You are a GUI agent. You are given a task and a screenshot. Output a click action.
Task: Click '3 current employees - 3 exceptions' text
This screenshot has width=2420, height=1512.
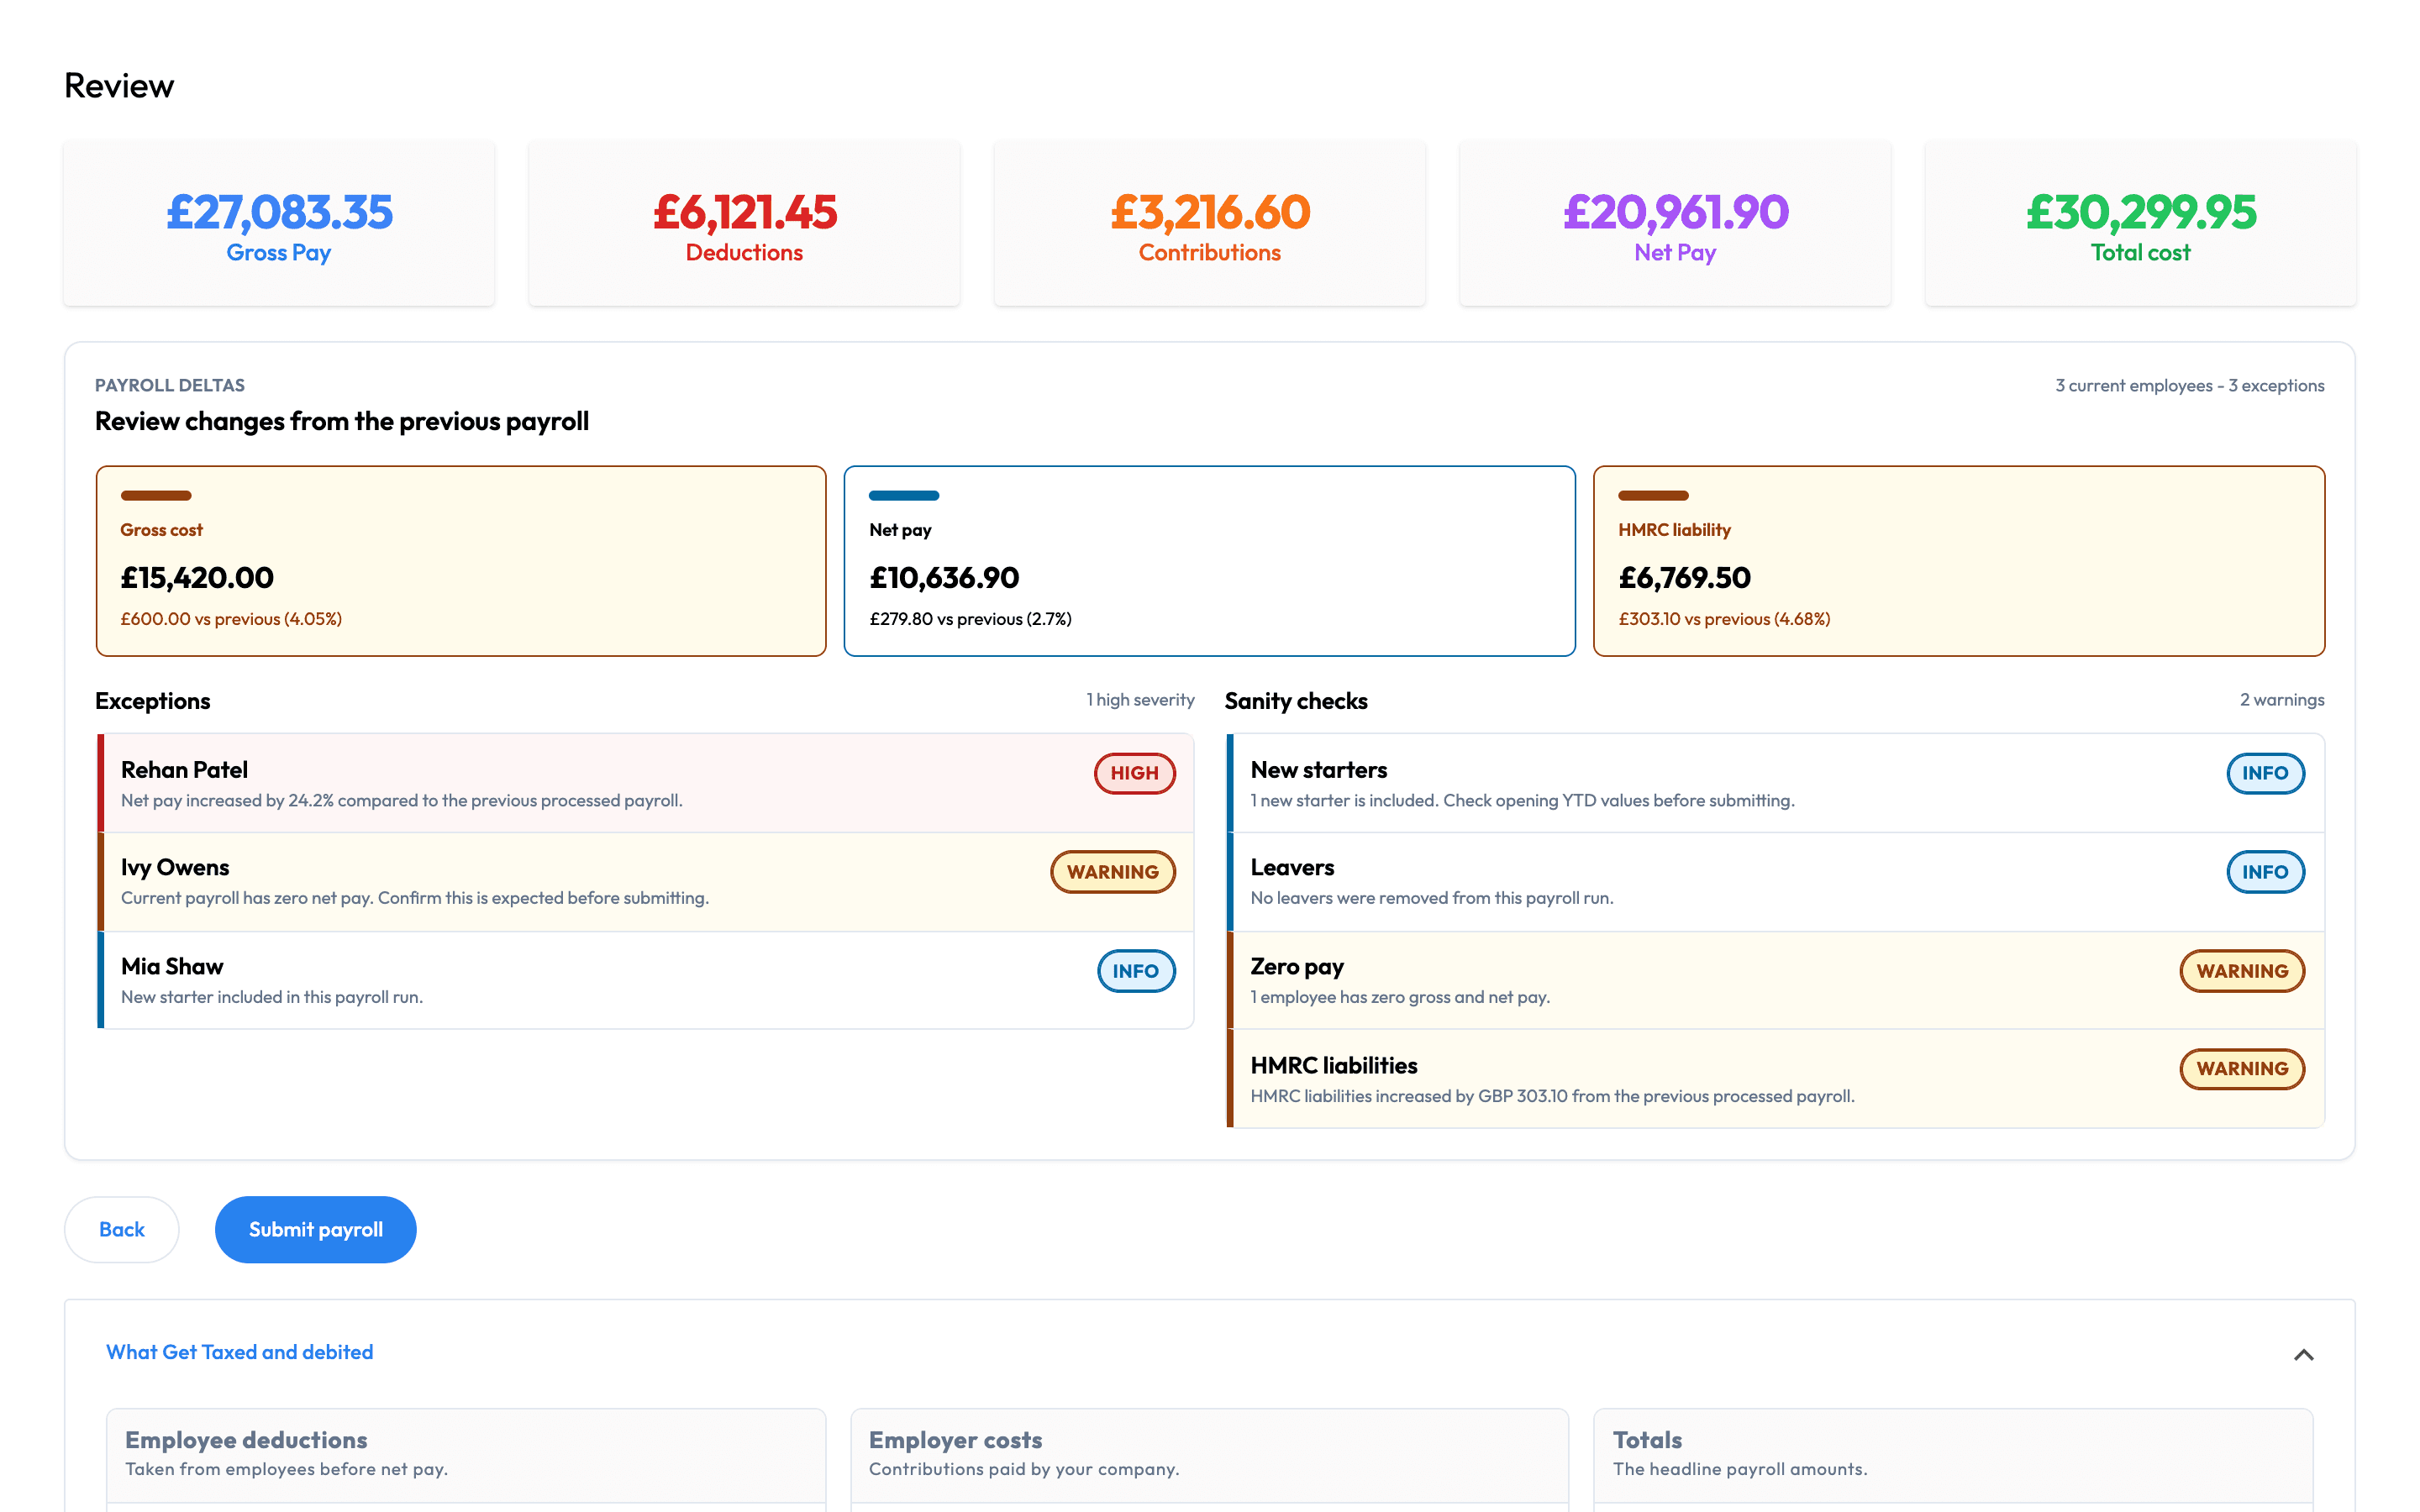(x=2189, y=386)
